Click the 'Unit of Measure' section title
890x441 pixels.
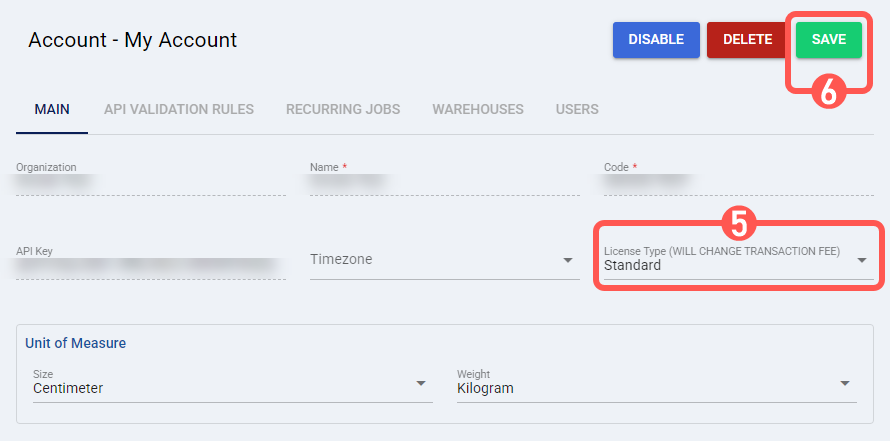click(x=75, y=343)
